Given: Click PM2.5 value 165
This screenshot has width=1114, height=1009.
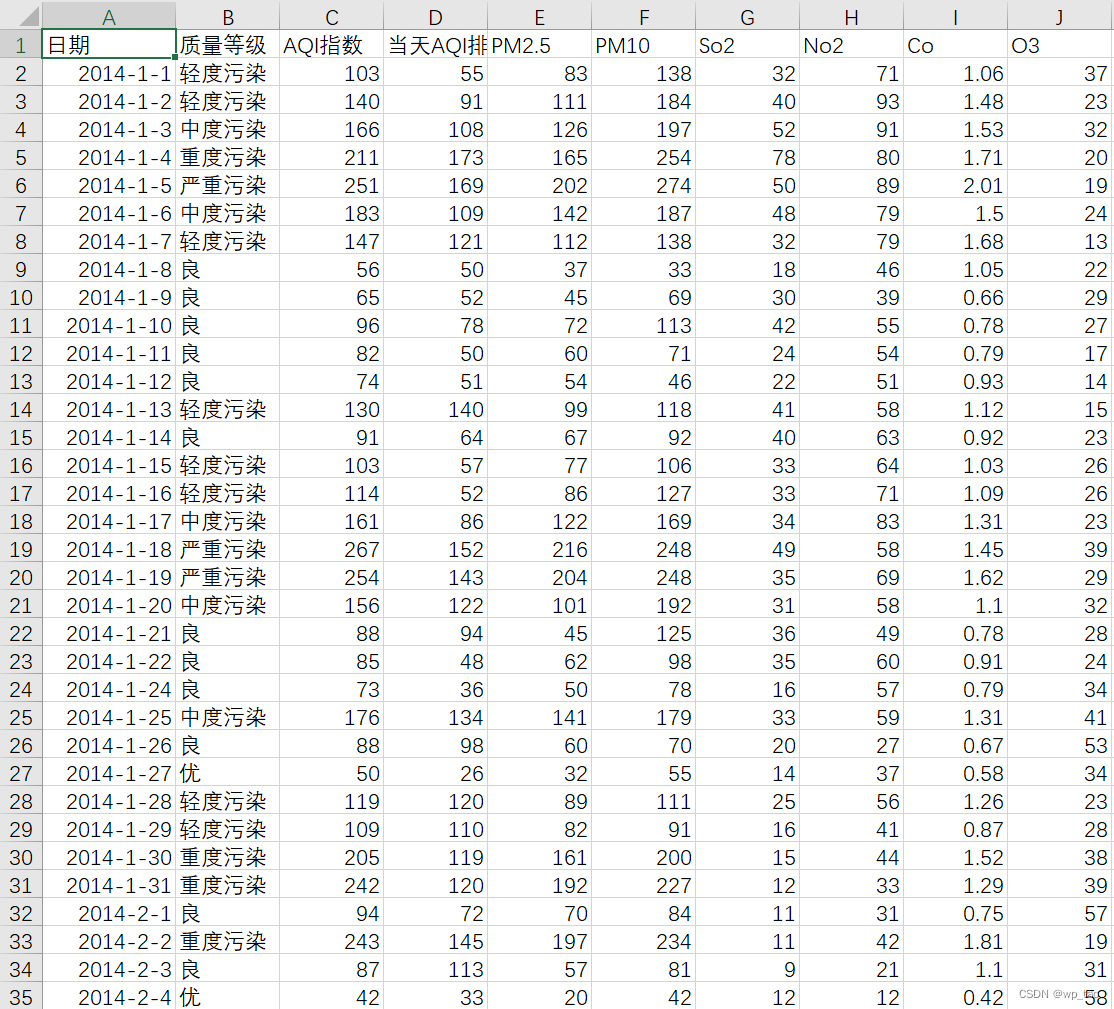Looking at the screenshot, I should [x=539, y=157].
